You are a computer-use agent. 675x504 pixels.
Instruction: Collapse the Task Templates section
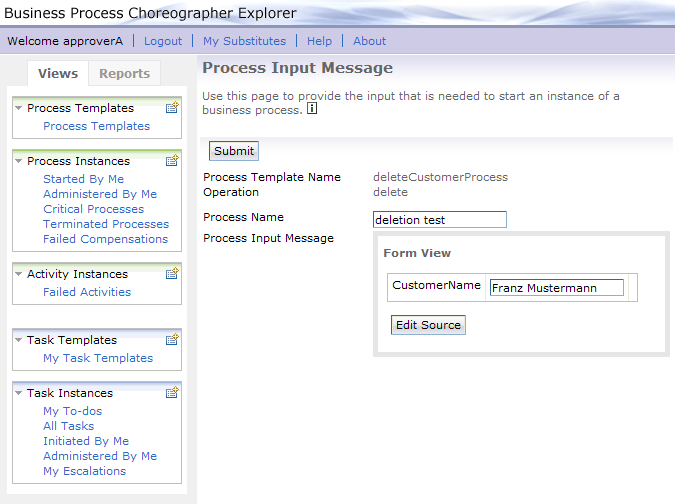pos(19,340)
